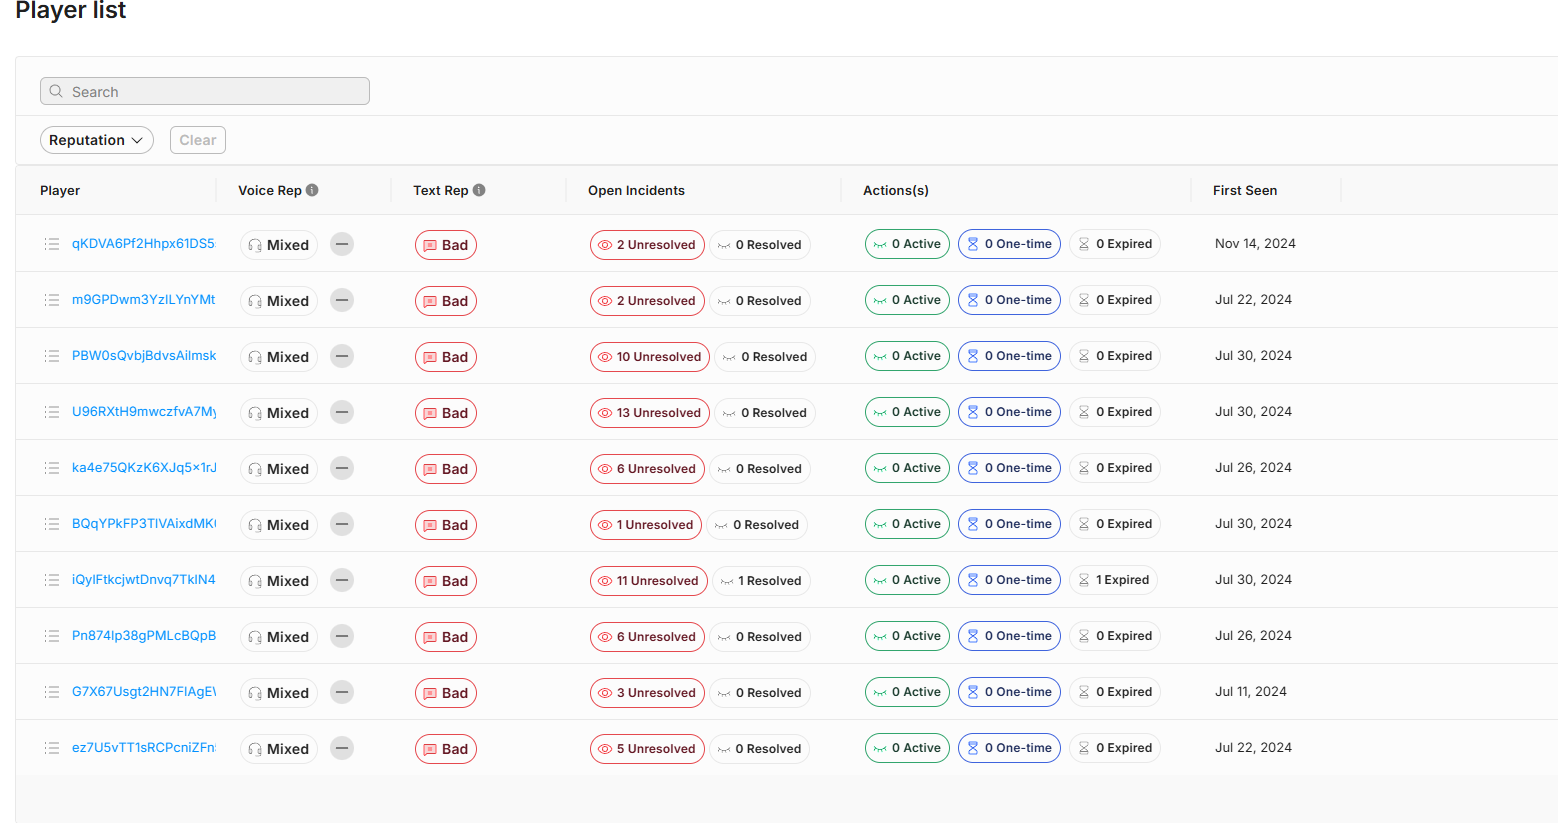The height and width of the screenshot is (823, 1558).
Task: Click the 1 Resolved incidents badge
Action: [761, 581]
